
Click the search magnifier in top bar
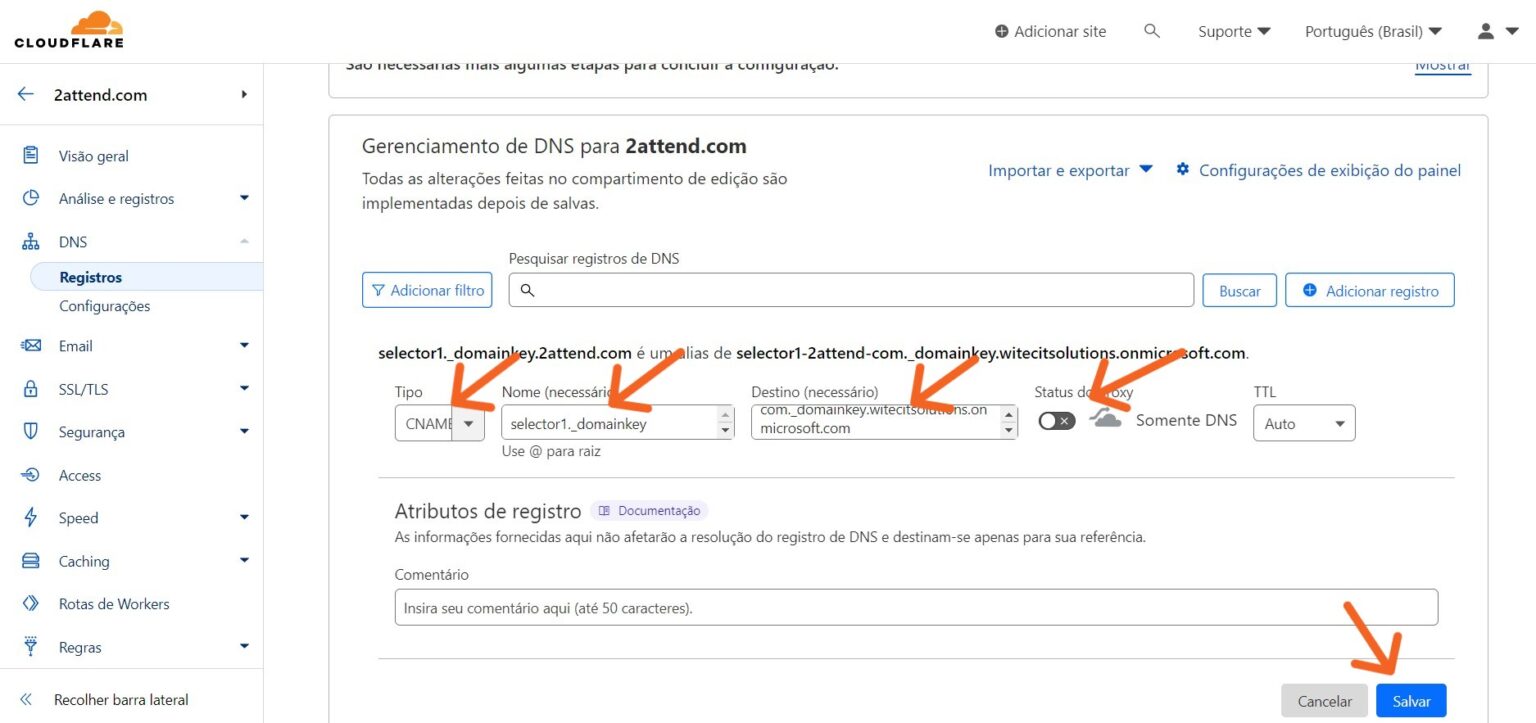(1152, 31)
